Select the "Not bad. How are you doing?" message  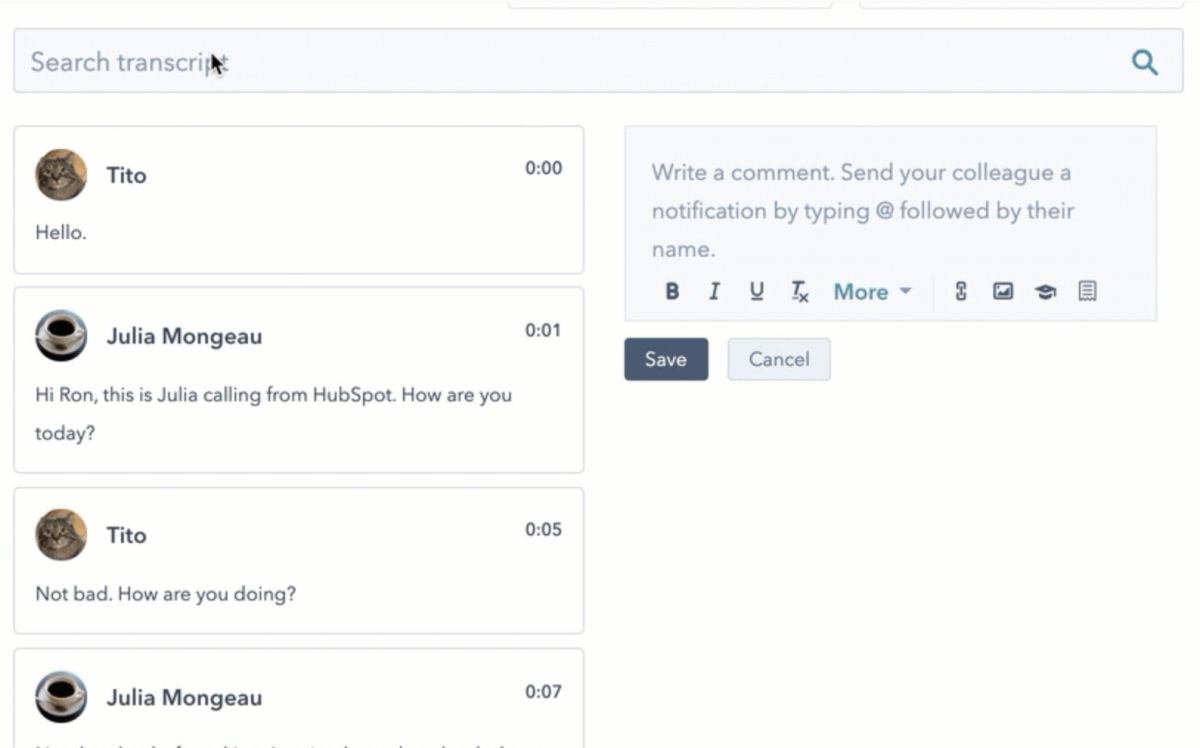click(x=166, y=594)
